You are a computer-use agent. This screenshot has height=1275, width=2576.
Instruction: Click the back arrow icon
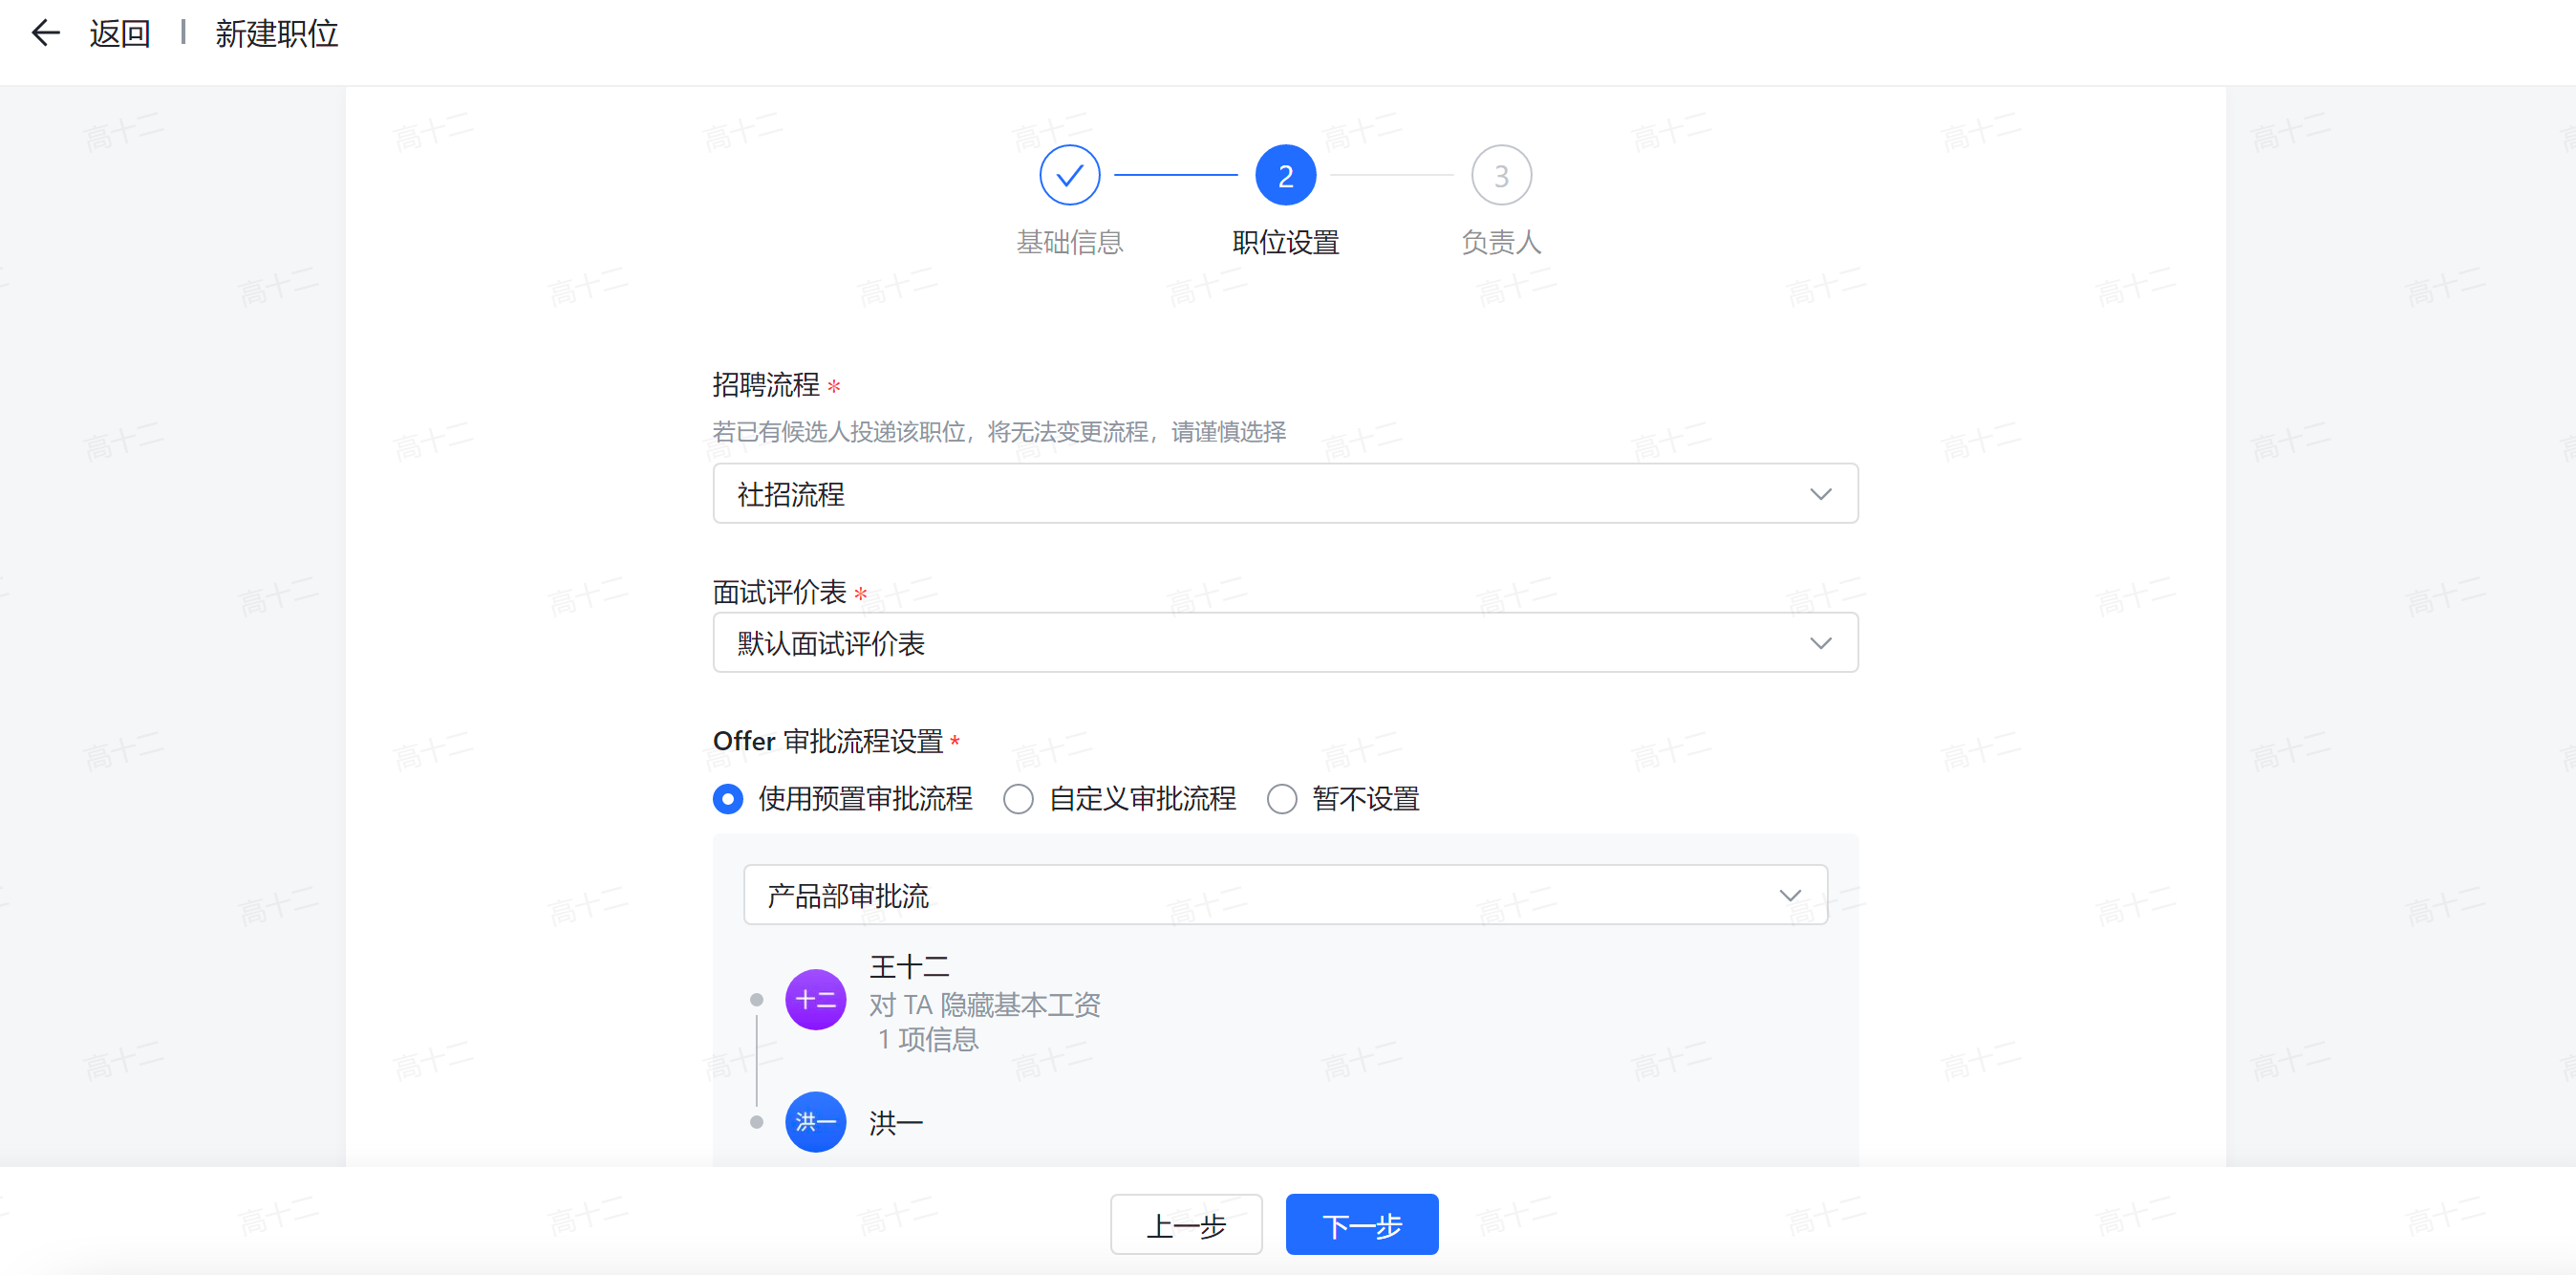coord(46,33)
